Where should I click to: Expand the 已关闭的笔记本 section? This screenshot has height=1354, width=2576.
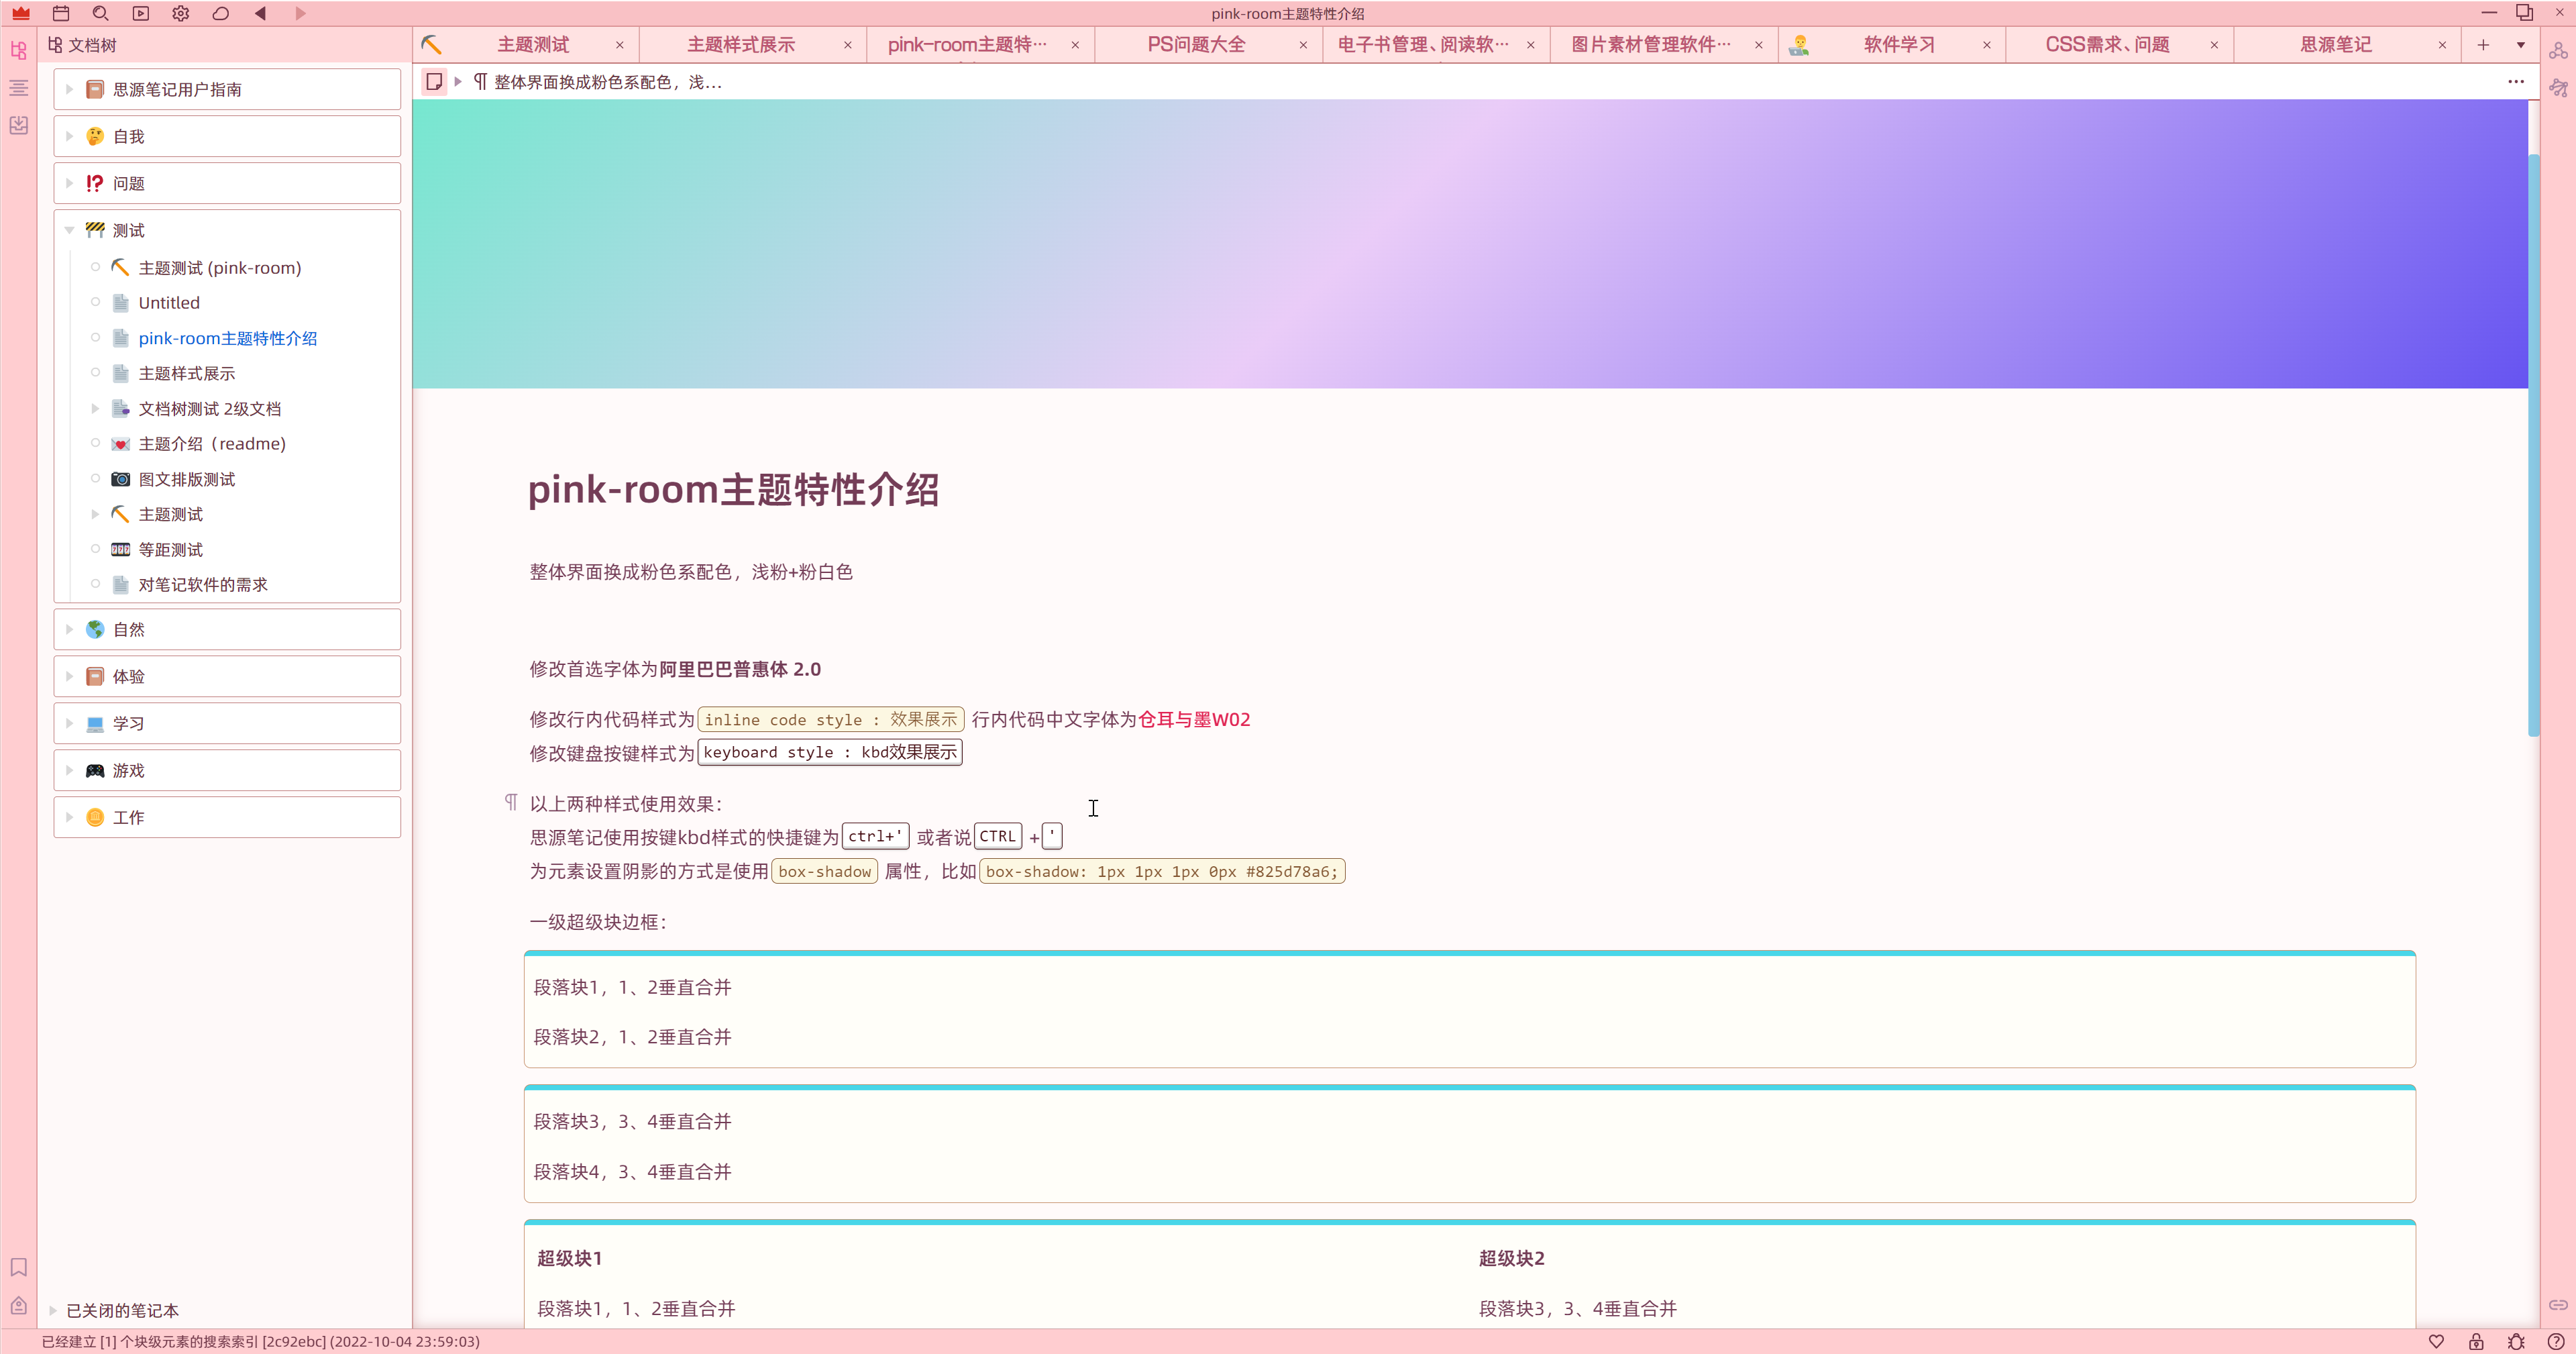[53, 1310]
